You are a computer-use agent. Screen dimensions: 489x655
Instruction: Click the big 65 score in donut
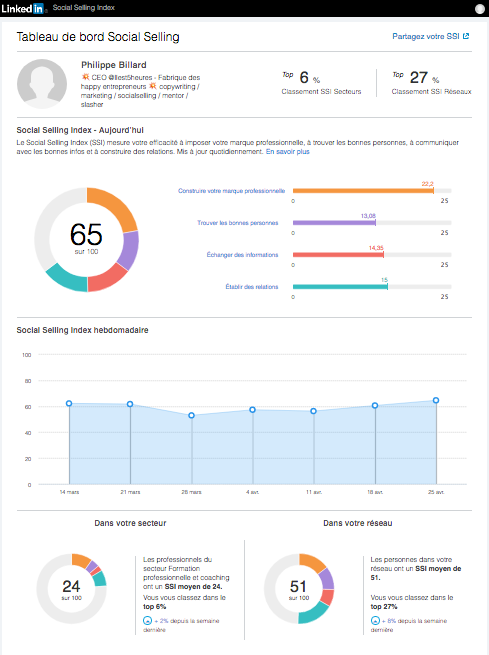[x=86, y=234]
